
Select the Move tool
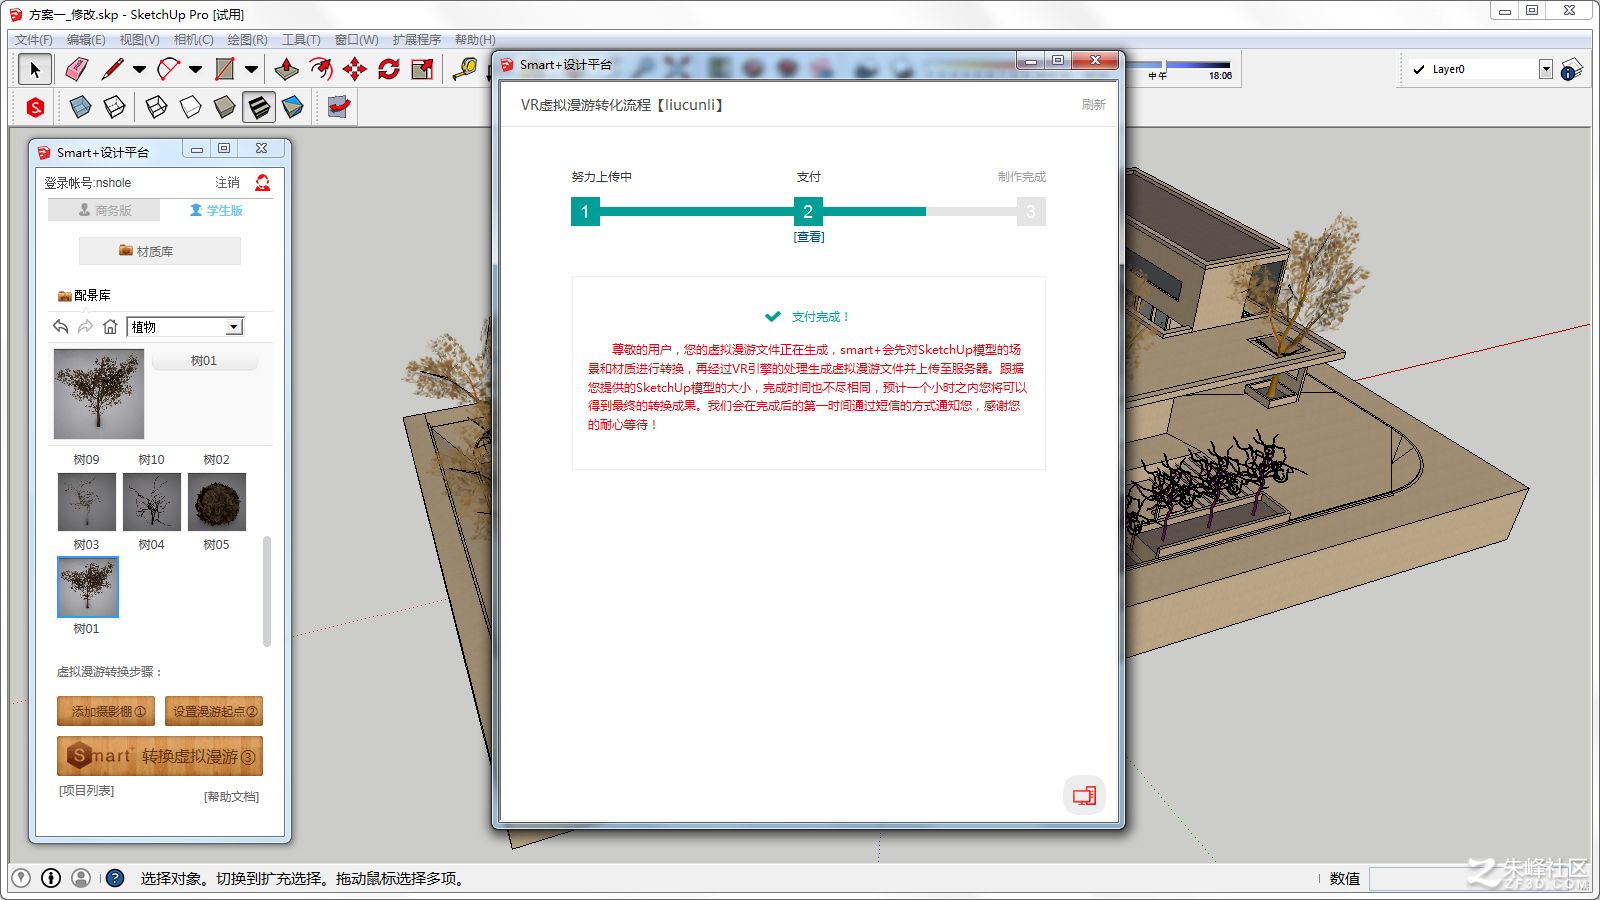pyautogui.click(x=355, y=69)
